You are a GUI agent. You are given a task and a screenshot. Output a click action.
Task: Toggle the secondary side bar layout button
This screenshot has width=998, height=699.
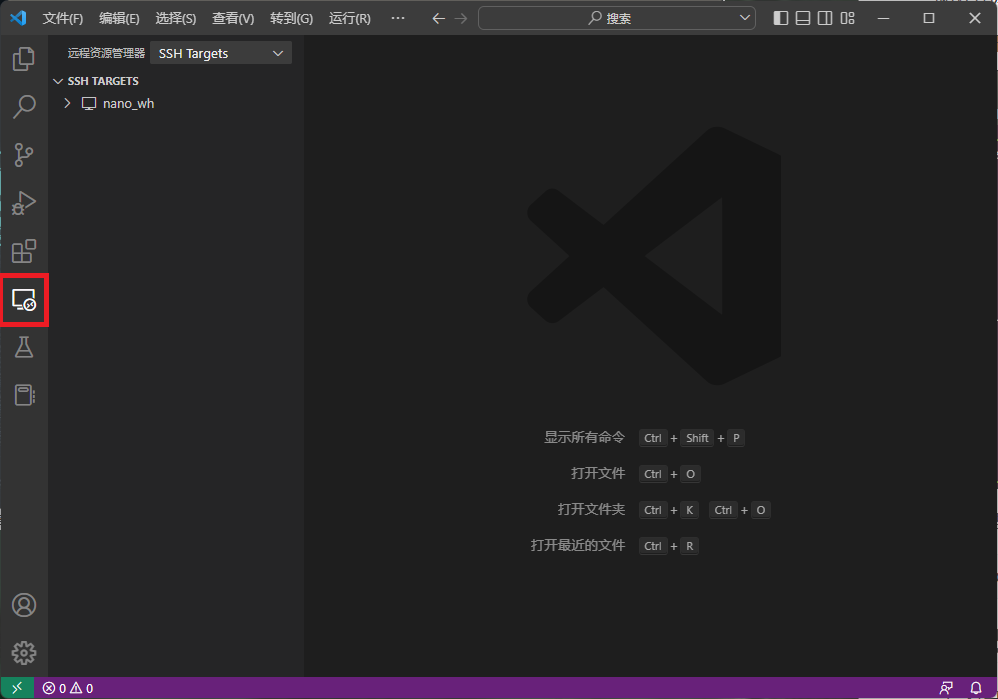click(825, 18)
